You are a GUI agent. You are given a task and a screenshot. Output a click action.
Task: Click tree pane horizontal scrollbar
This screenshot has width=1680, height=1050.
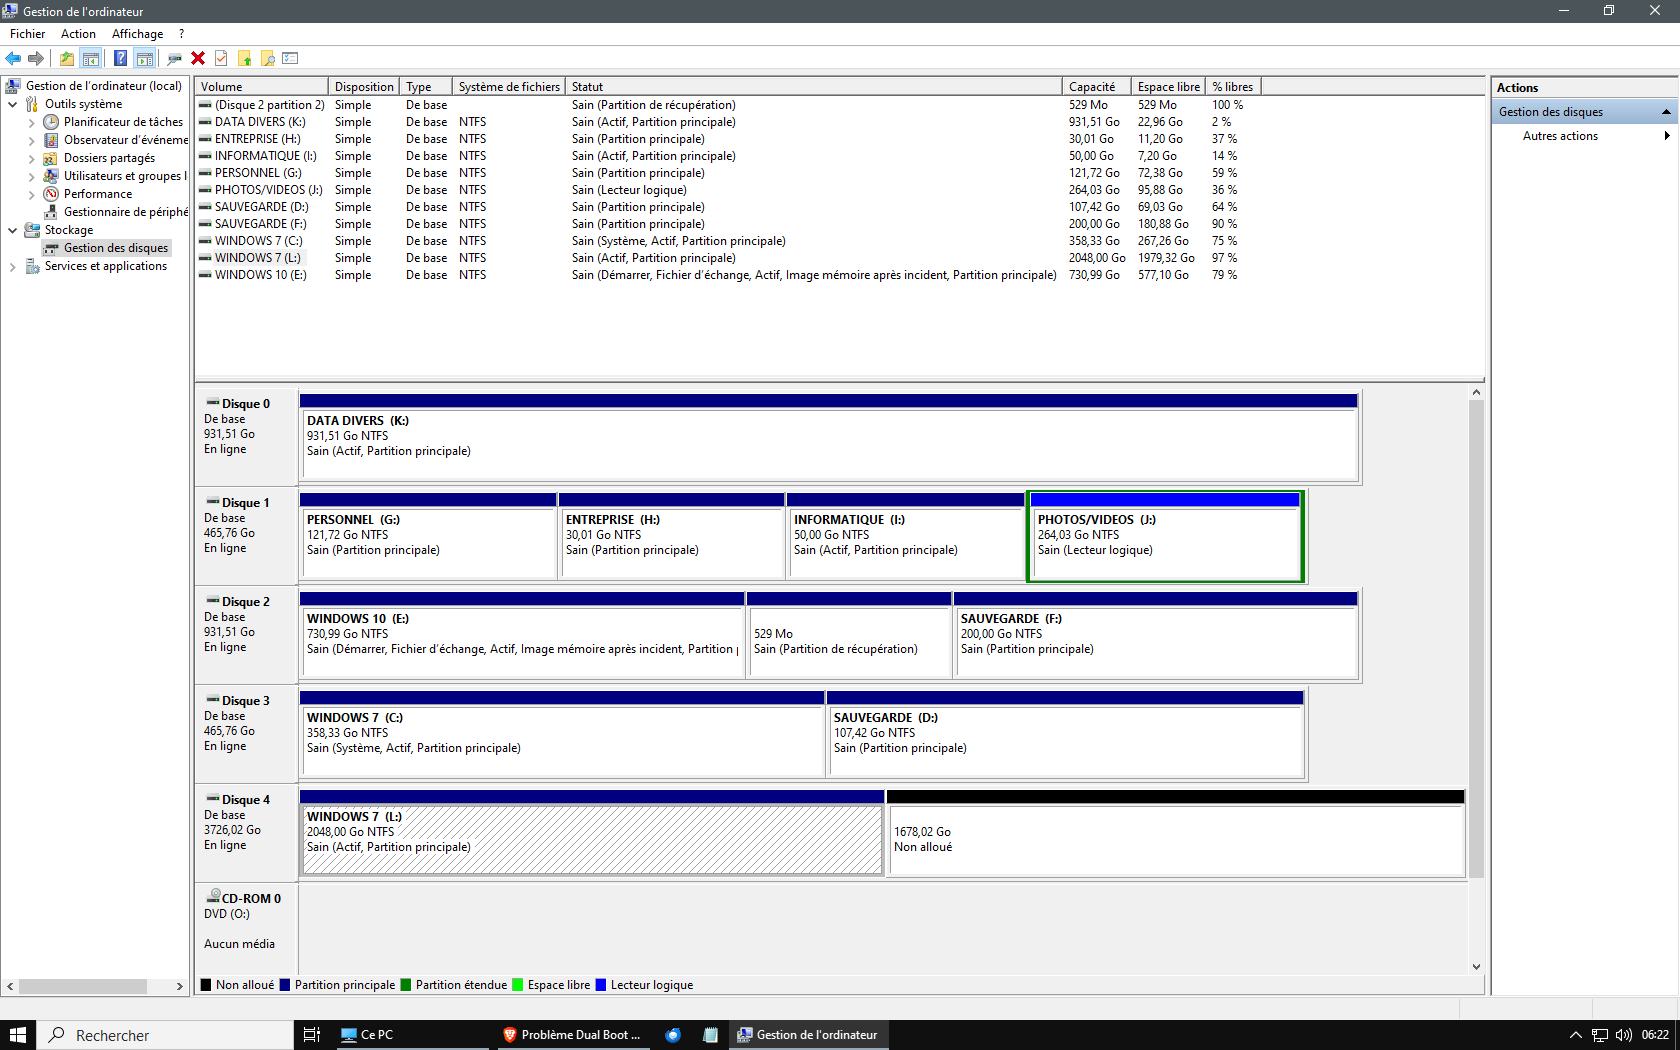pos(83,986)
